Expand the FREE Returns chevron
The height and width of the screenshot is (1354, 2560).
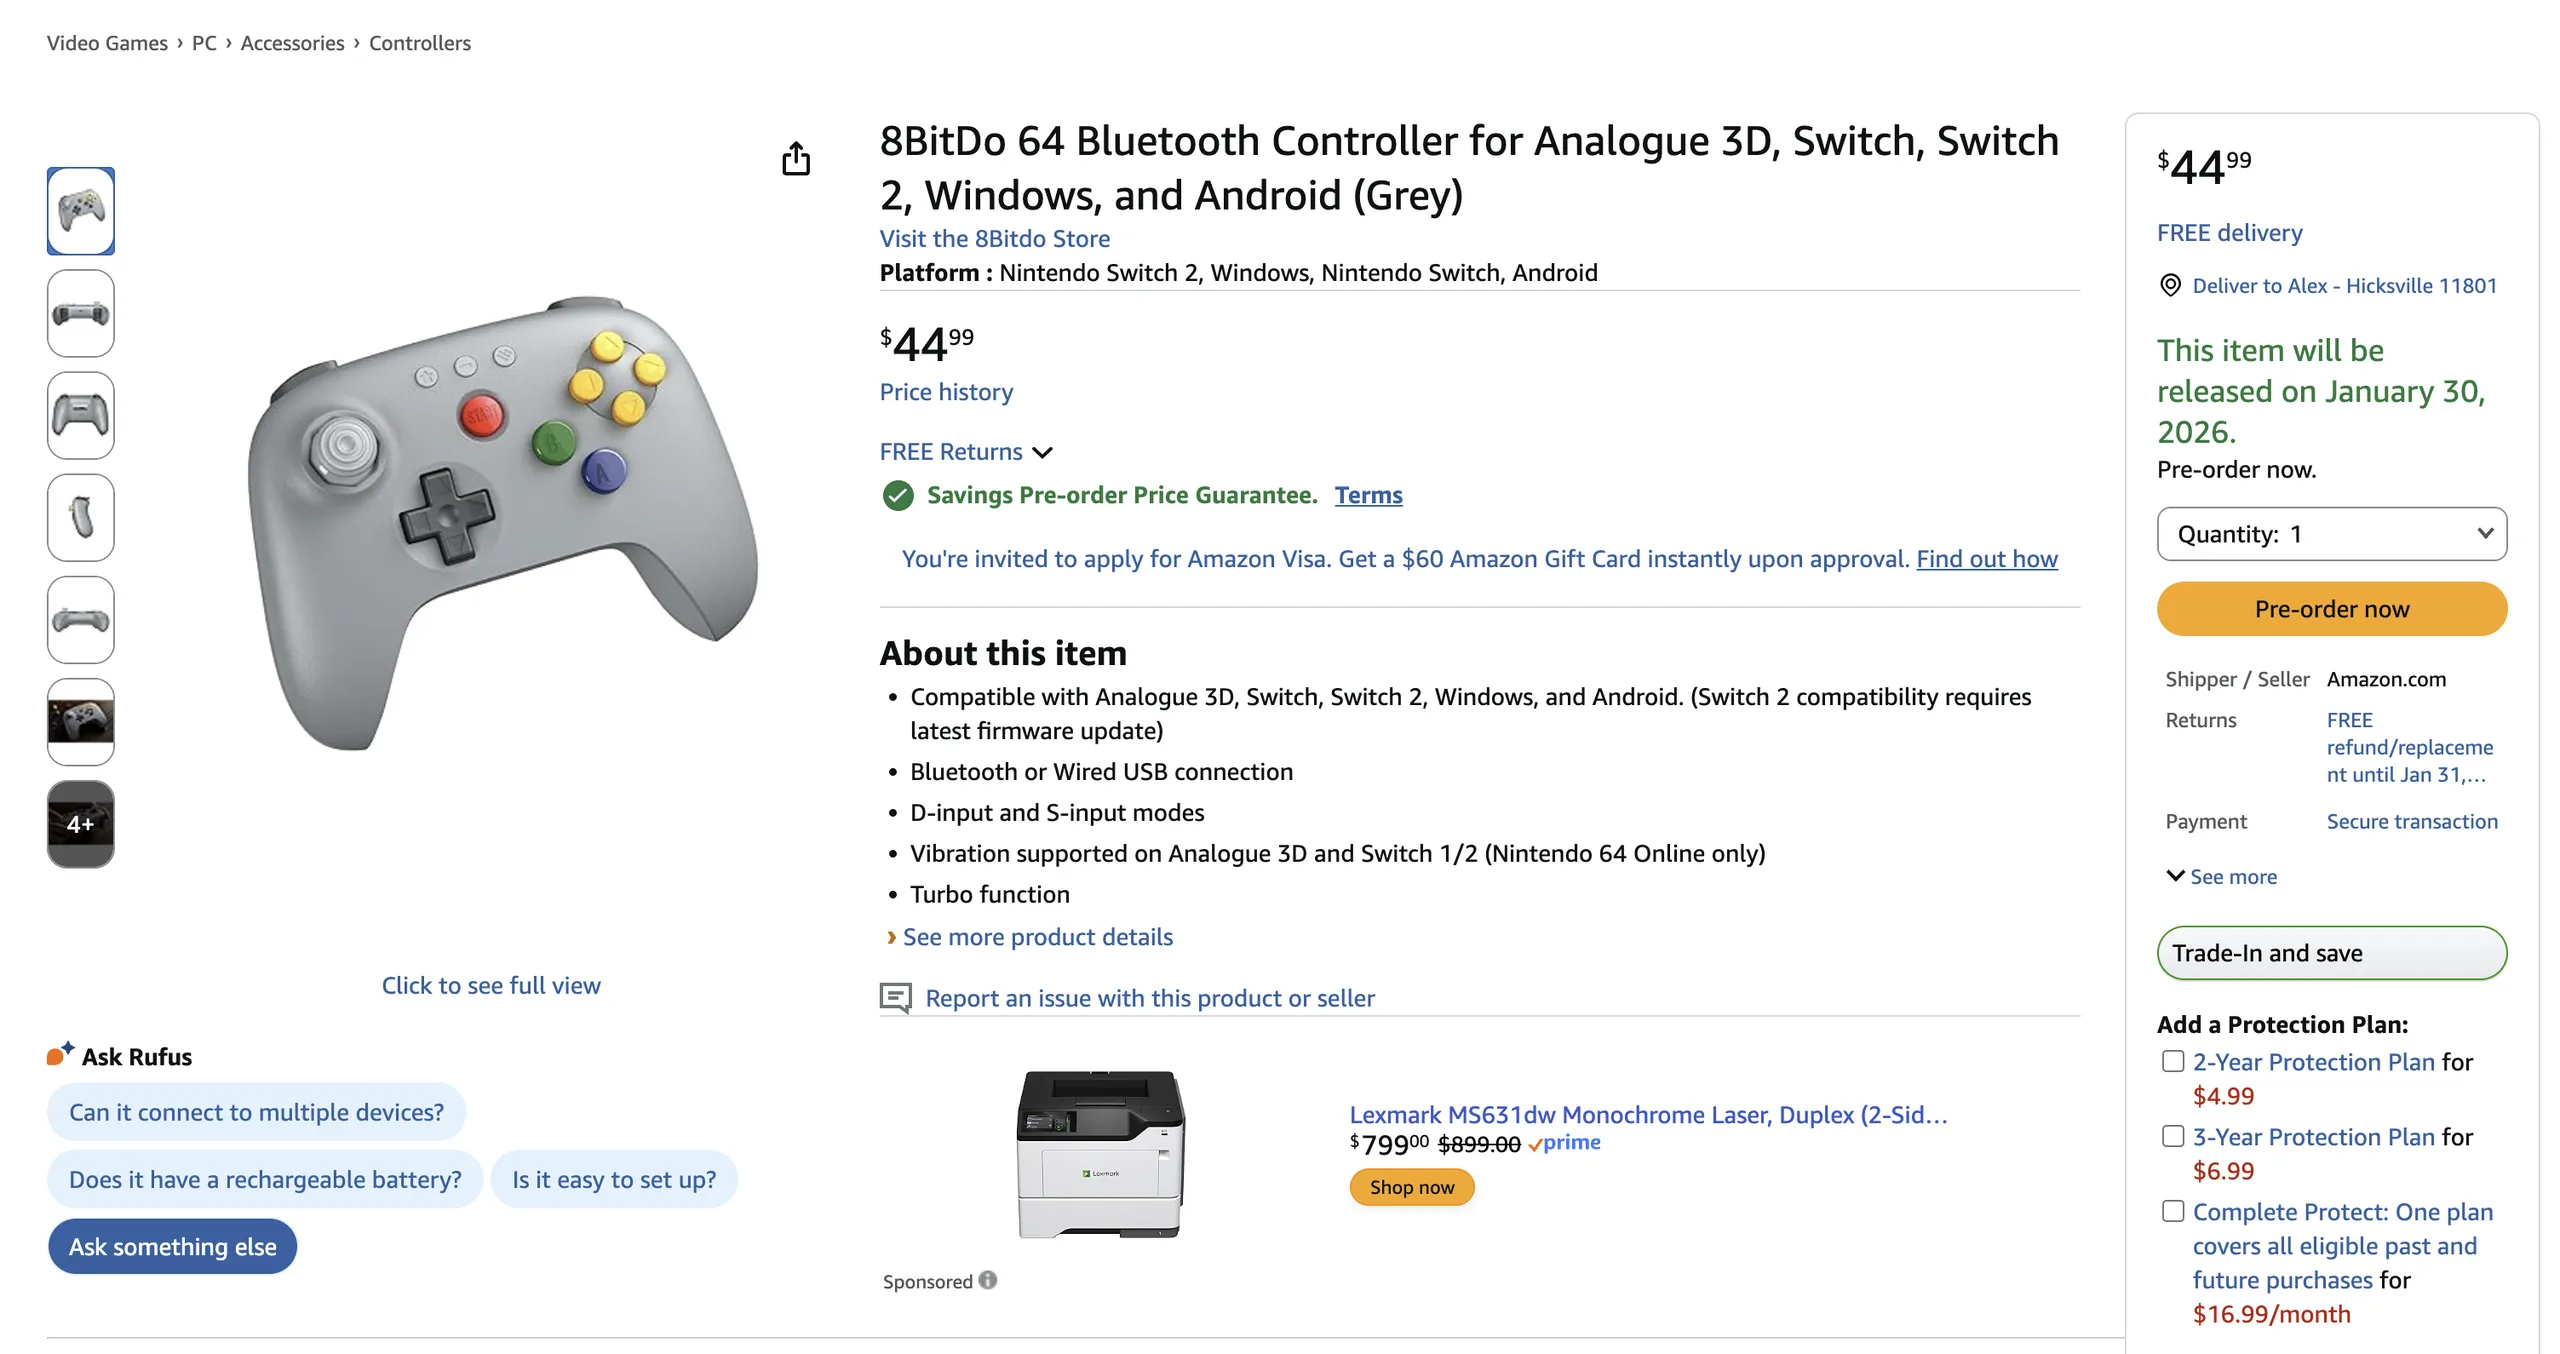[1042, 452]
